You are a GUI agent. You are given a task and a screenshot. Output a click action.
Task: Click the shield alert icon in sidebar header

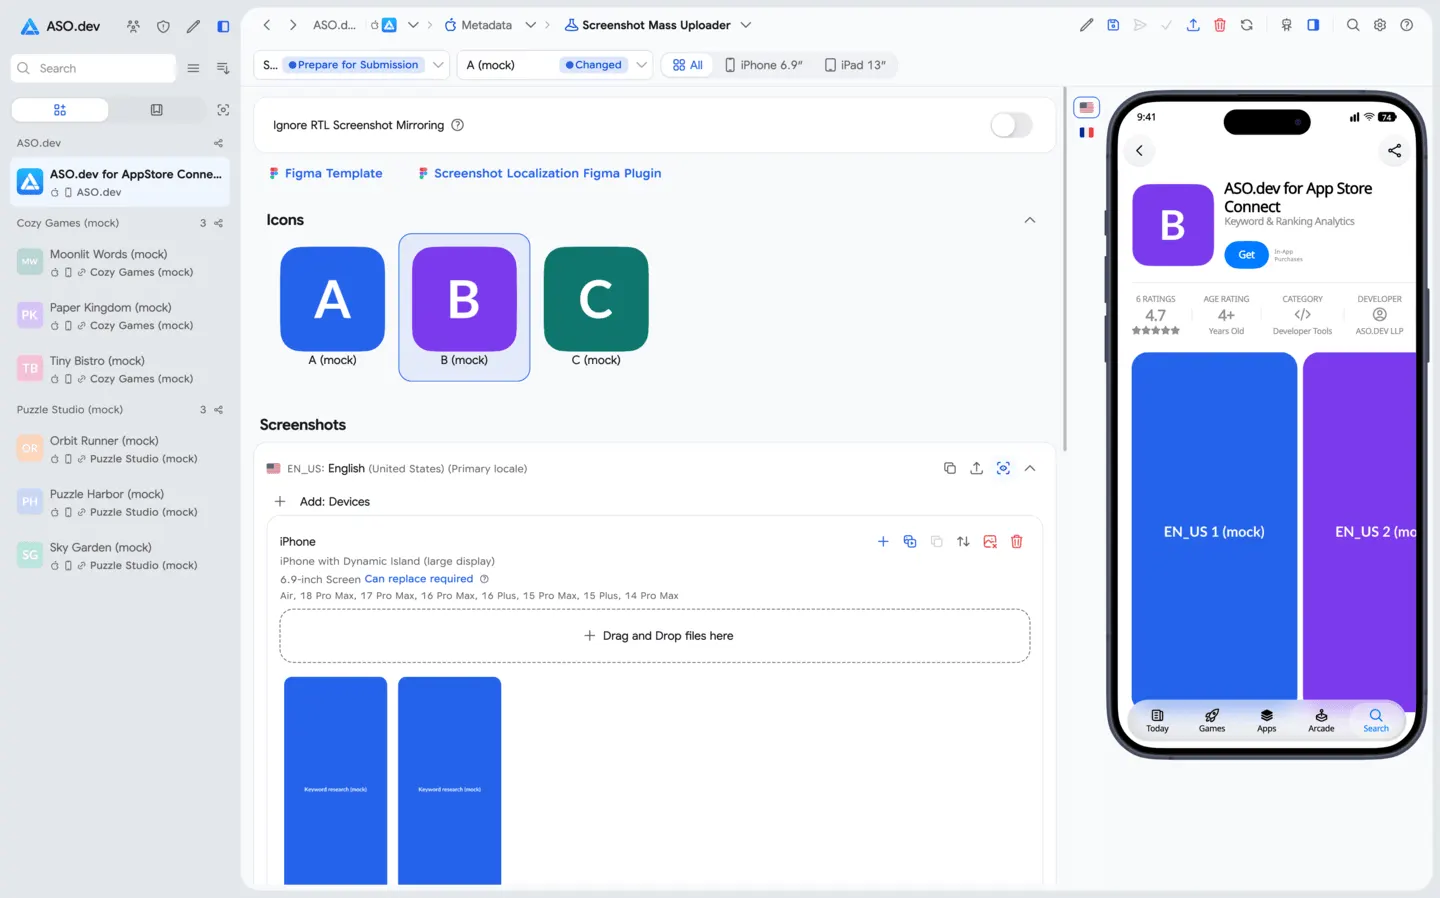click(x=163, y=26)
